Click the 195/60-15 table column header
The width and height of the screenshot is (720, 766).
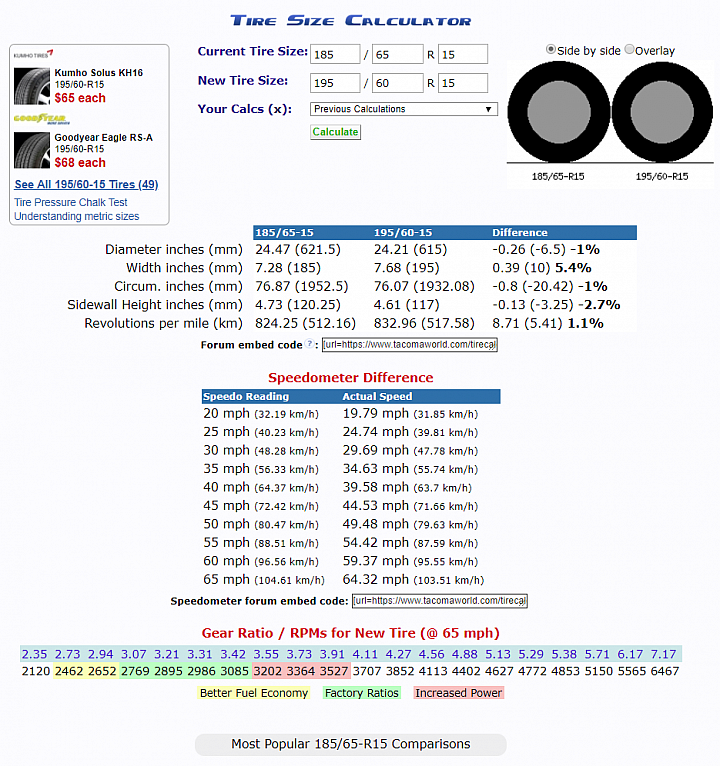pos(403,233)
